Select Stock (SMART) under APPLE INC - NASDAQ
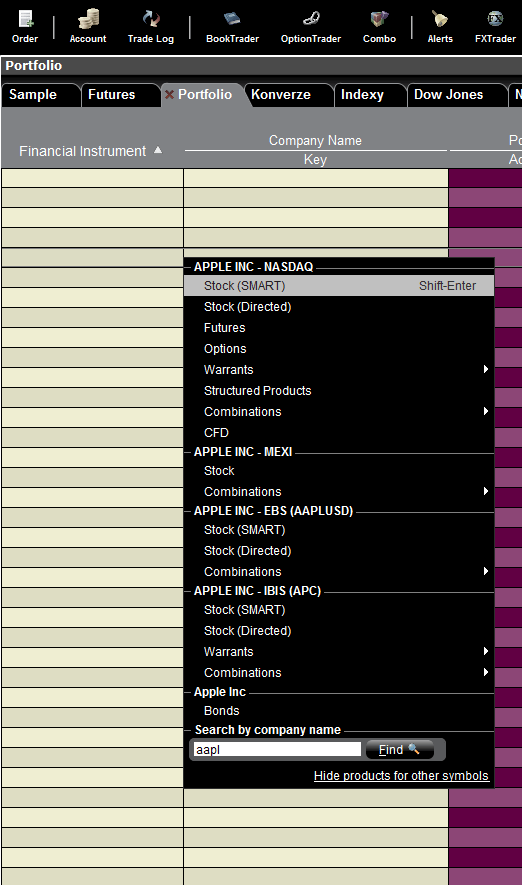The image size is (522, 885). click(x=339, y=286)
